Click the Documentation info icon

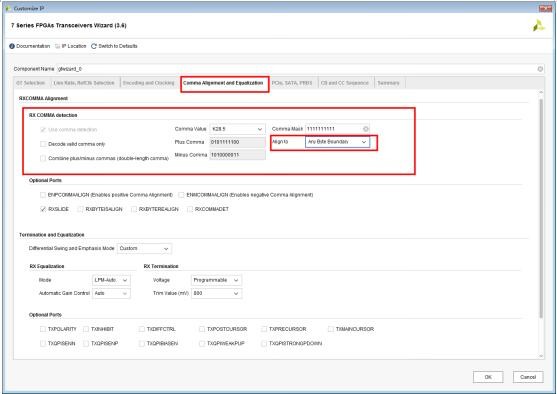tap(12, 46)
